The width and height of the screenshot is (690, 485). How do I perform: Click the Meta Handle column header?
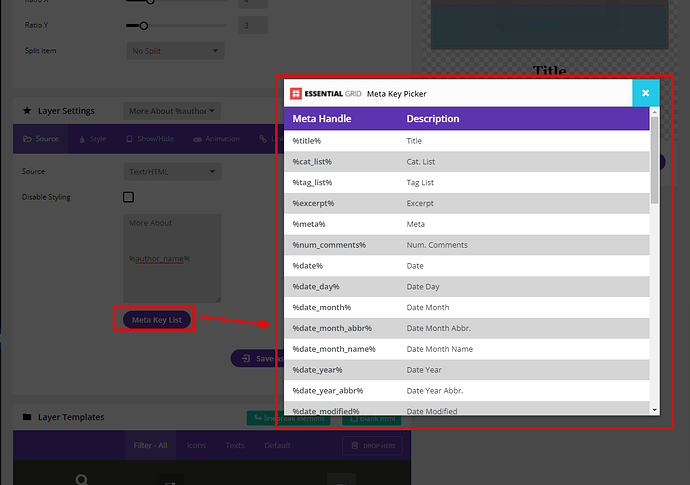tap(322, 118)
